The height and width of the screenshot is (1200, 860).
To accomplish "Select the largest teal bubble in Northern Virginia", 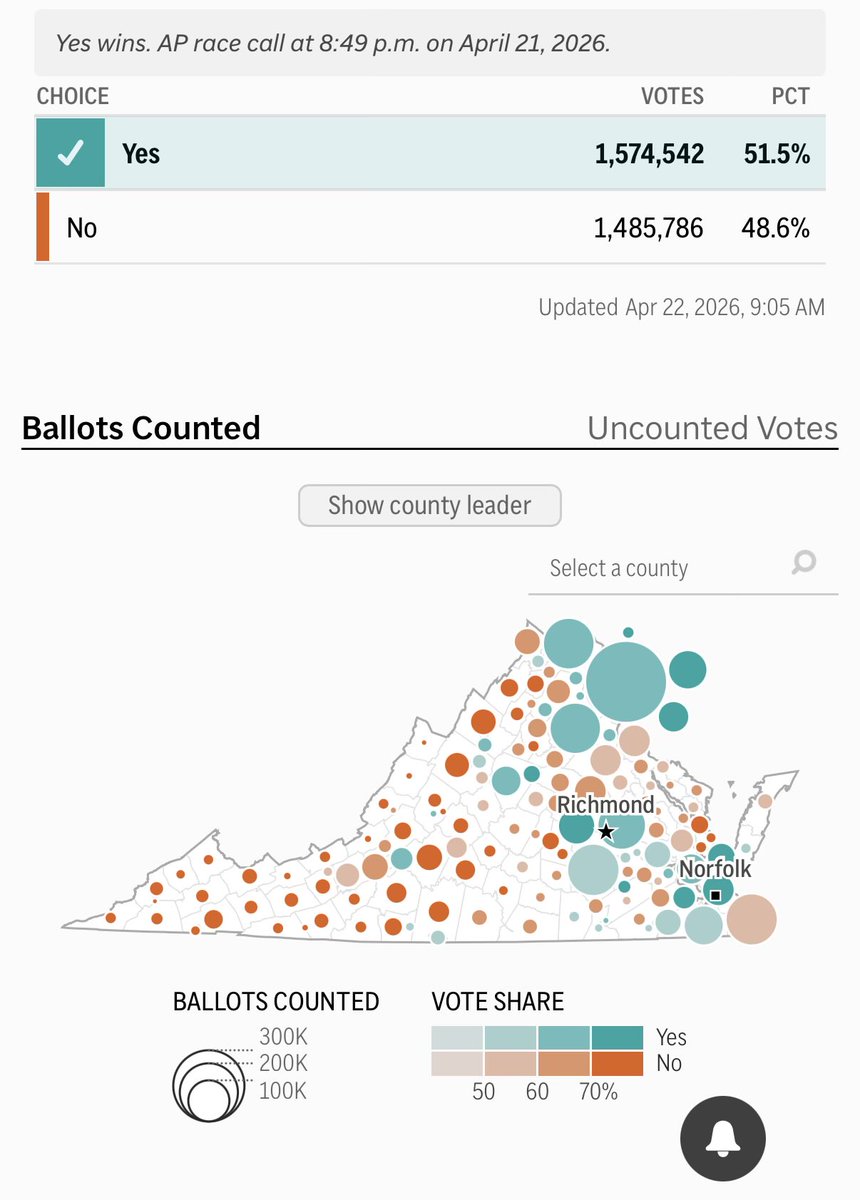I will 626,683.
